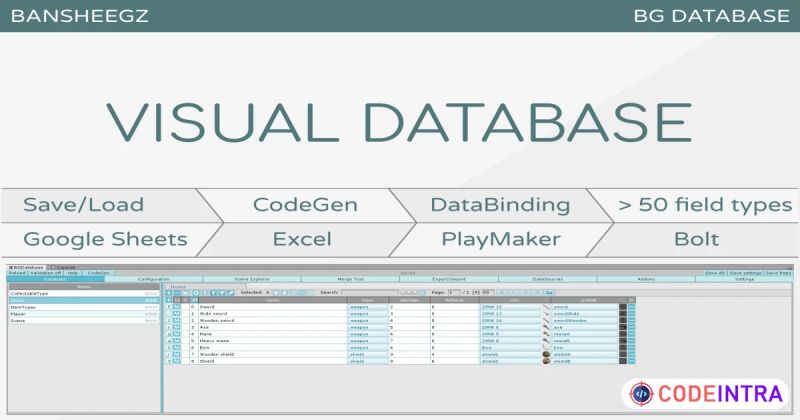The image size is (800, 420).
Task: Switch to the Database tab
Action: pos(55,279)
